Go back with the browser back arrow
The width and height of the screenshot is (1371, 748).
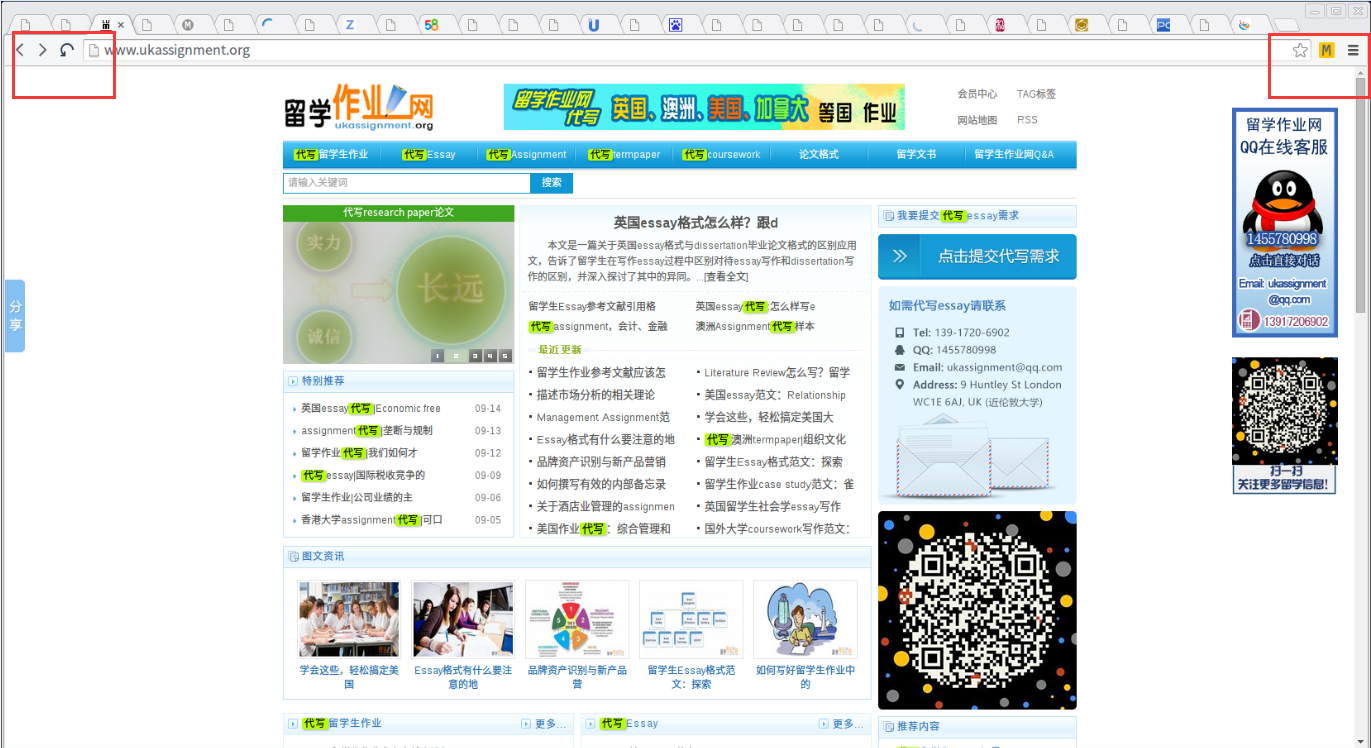pyautogui.click(x=20, y=50)
